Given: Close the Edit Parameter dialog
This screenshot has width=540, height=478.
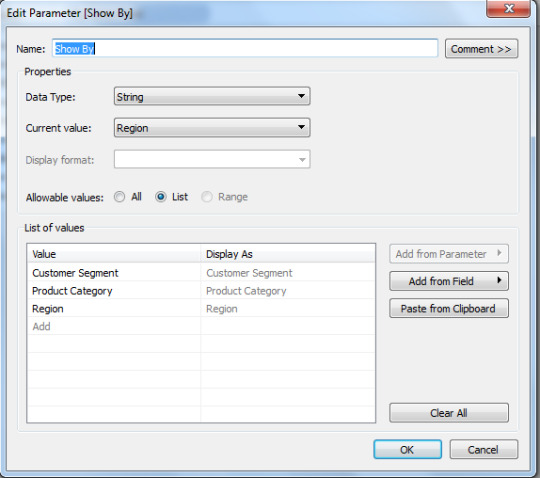Looking at the screenshot, I should tap(508, 8).
